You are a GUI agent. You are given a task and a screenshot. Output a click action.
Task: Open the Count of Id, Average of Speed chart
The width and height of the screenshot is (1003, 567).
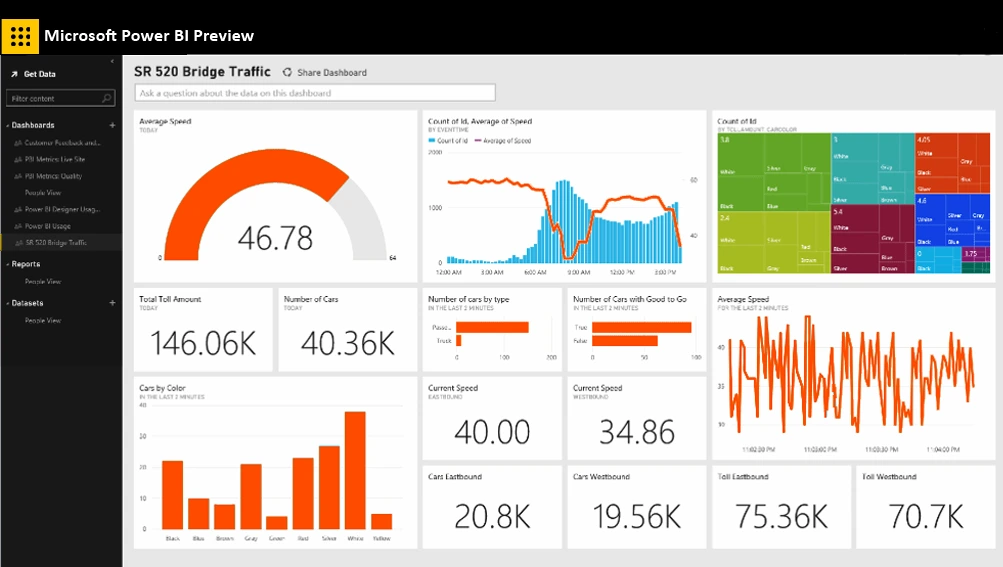click(564, 196)
